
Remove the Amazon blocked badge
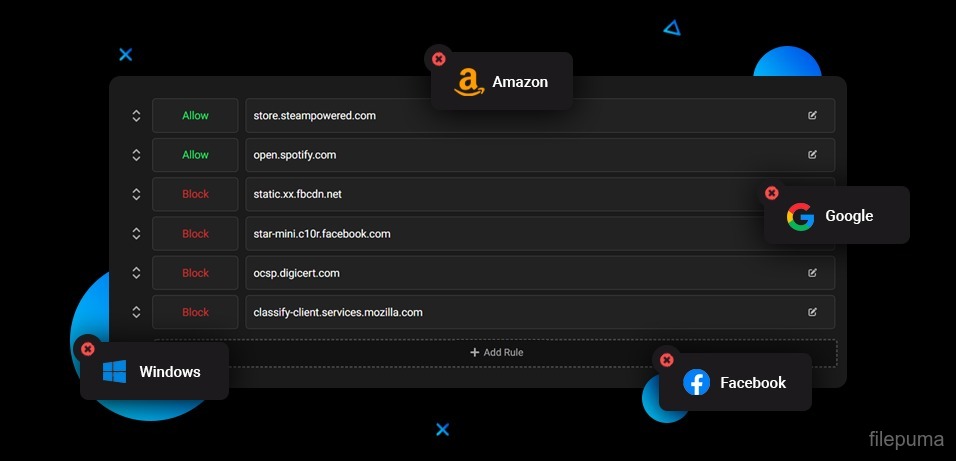click(438, 59)
